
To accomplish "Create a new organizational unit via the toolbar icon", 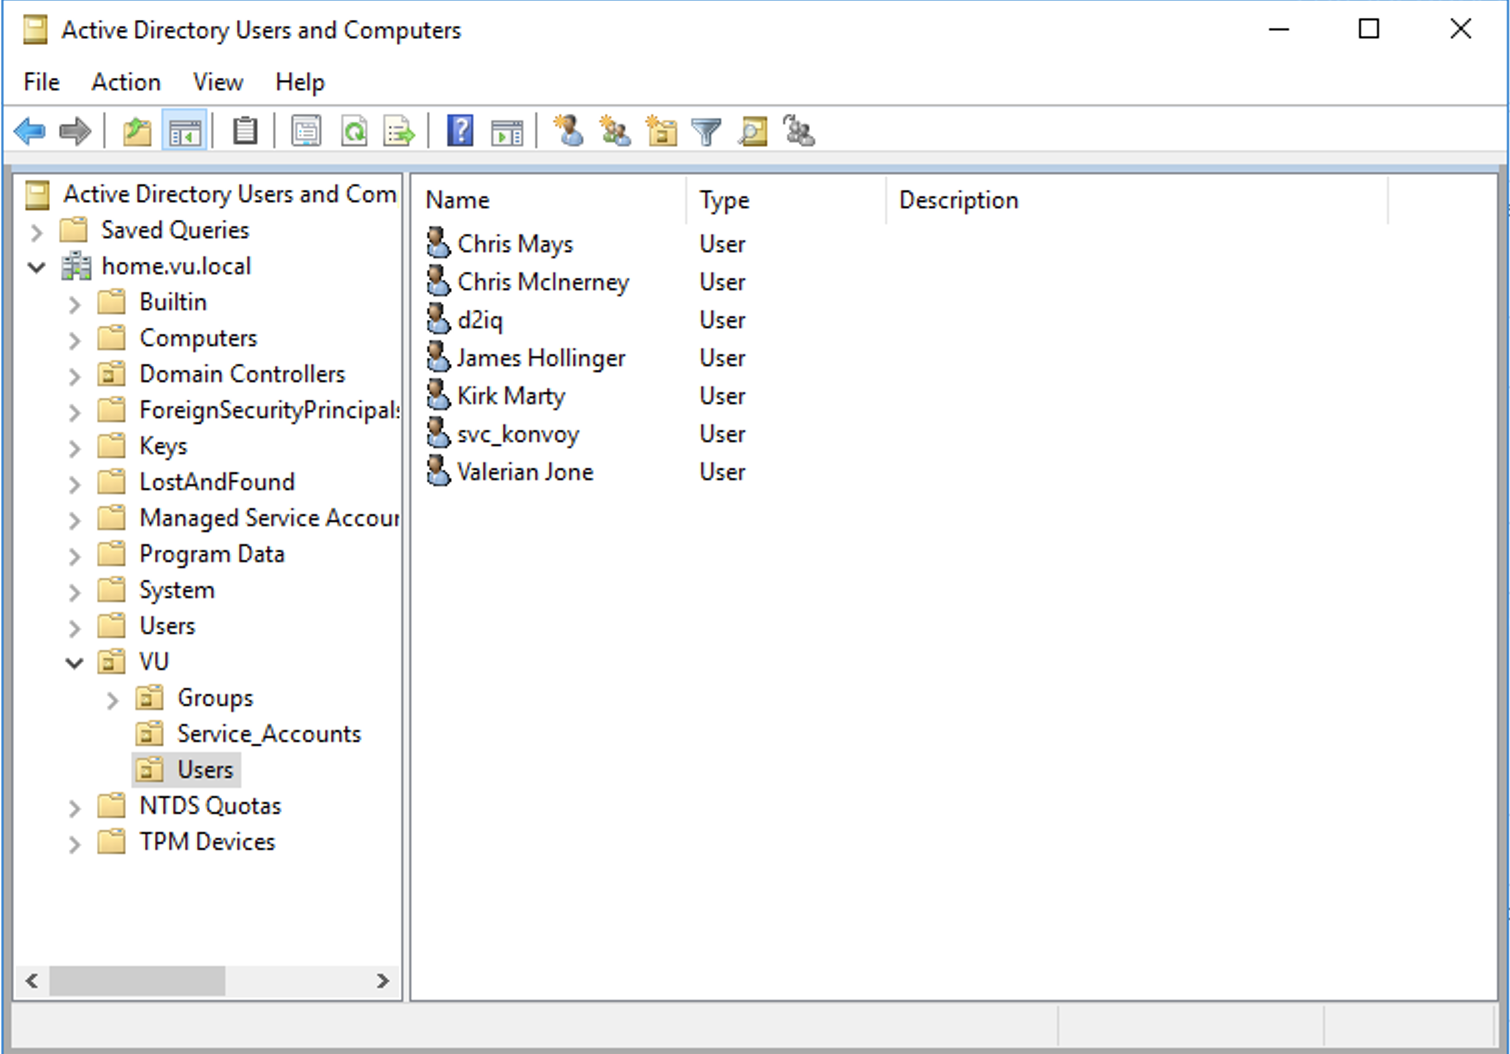I will click(x=661, y=131).
